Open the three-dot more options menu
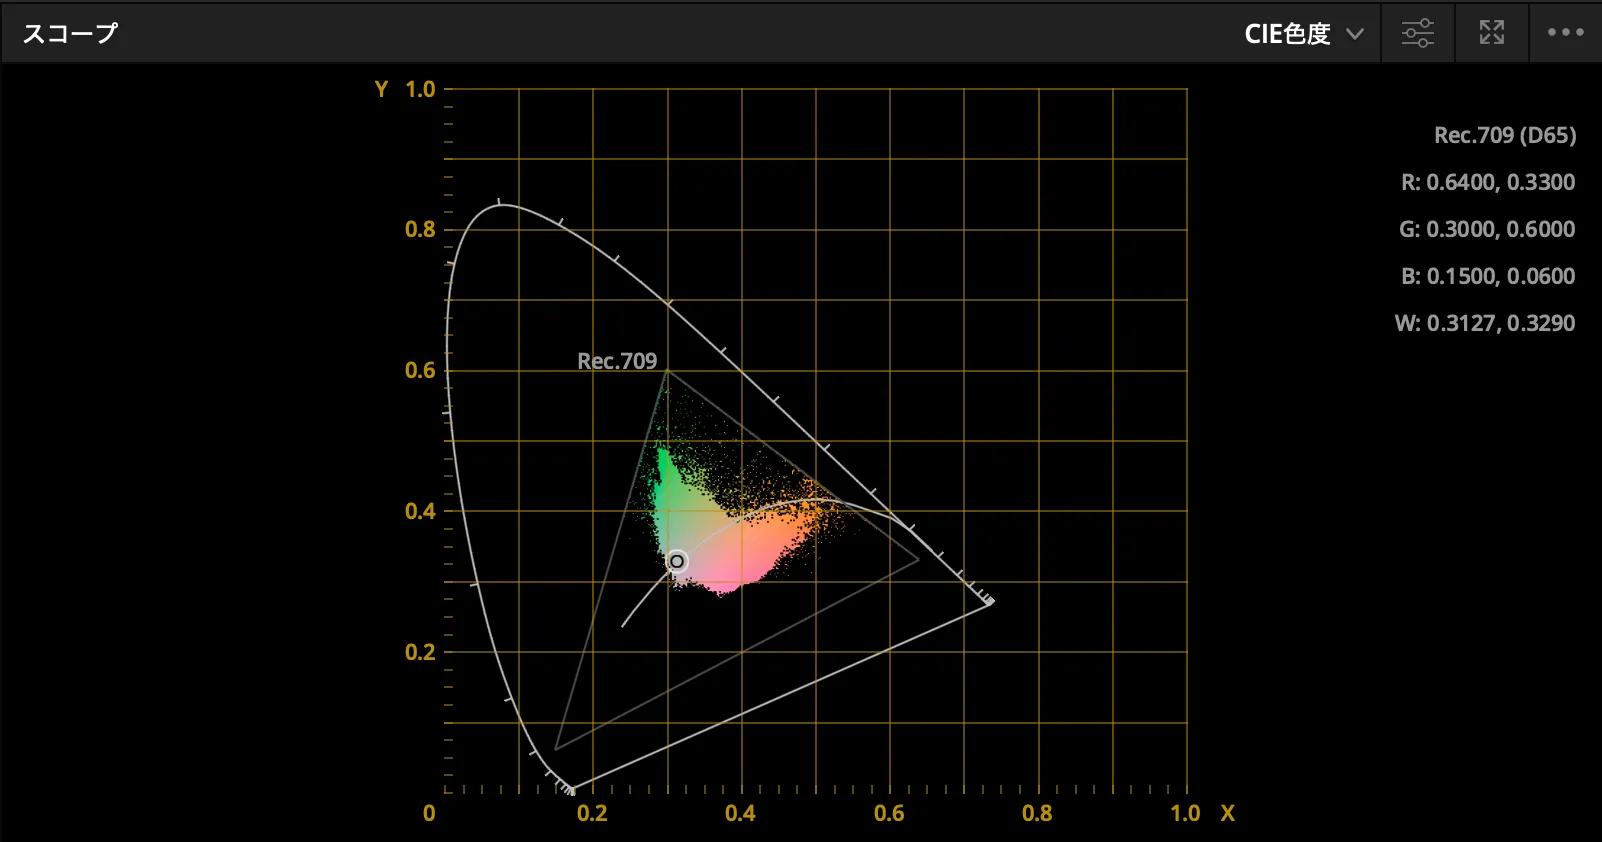1602x842 pixels. [1565, 33]
